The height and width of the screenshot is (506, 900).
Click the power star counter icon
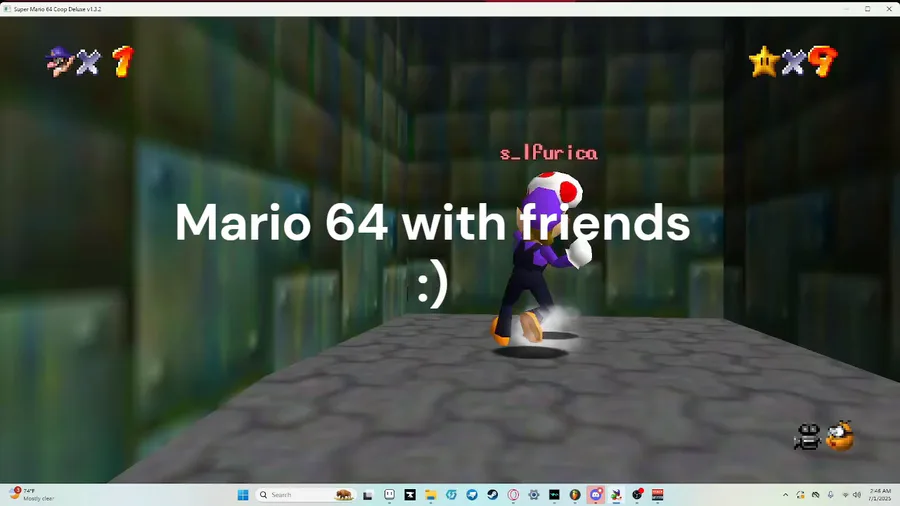tap(764, 61)
